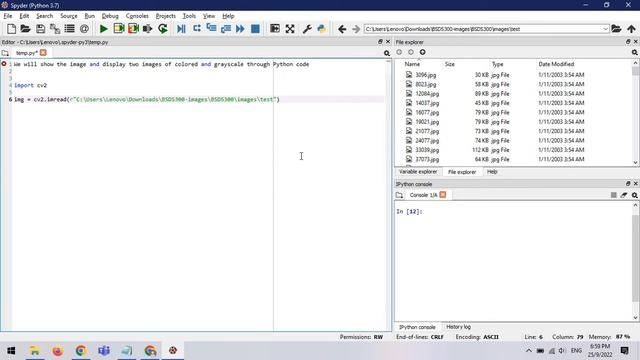Viewport: 640px width, 360px height.
Task: Open the working directory path dropdown
Action: pos(605,29)
